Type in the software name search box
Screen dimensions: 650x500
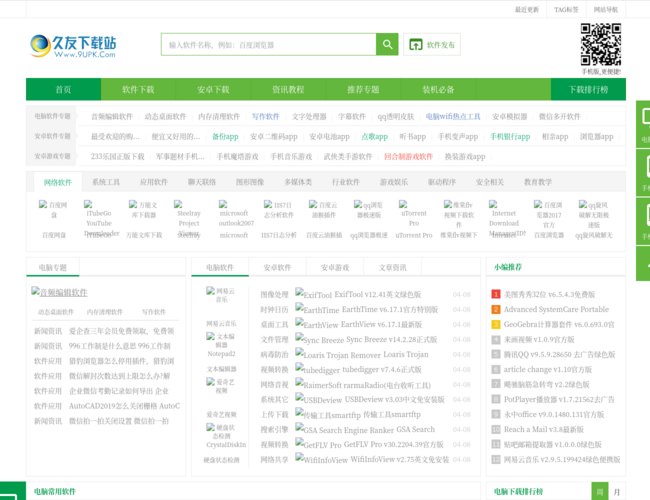tap(268, 44)
